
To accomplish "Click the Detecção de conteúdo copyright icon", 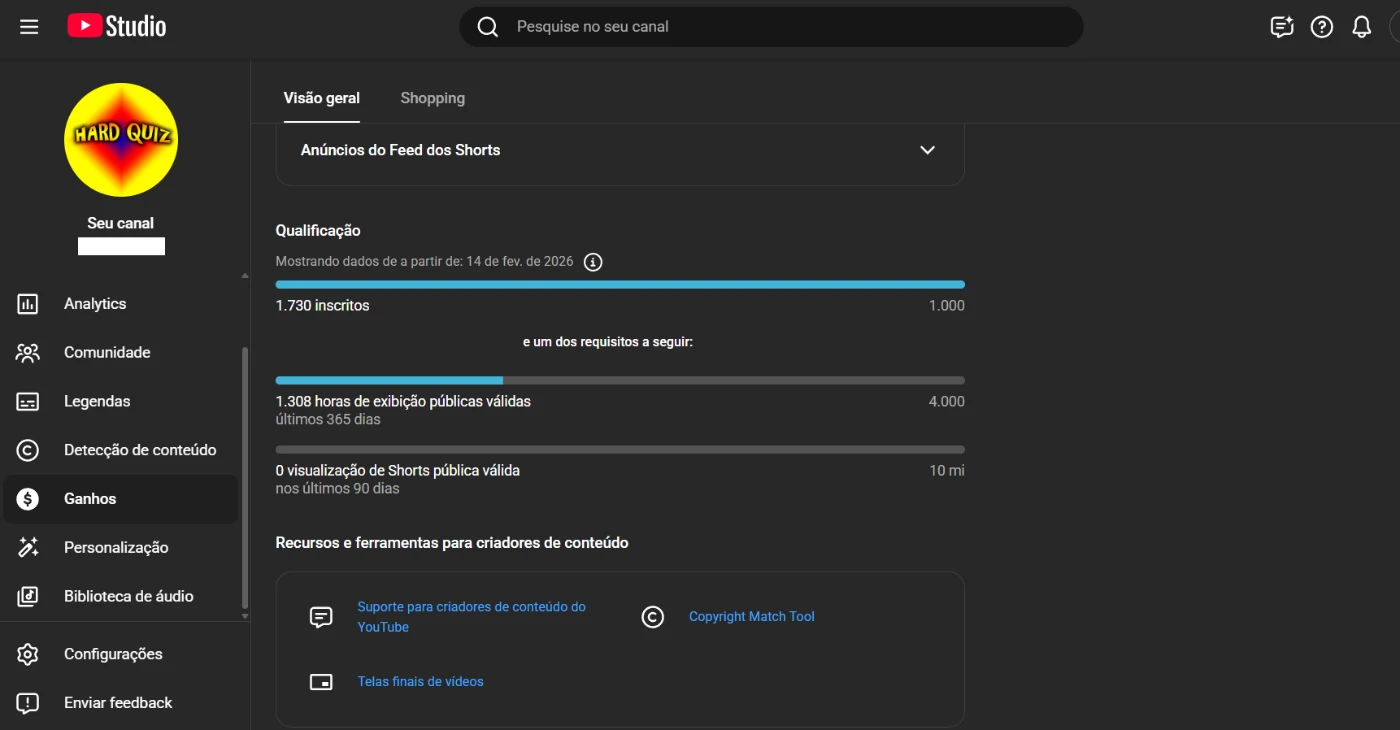I will (28, 451).
